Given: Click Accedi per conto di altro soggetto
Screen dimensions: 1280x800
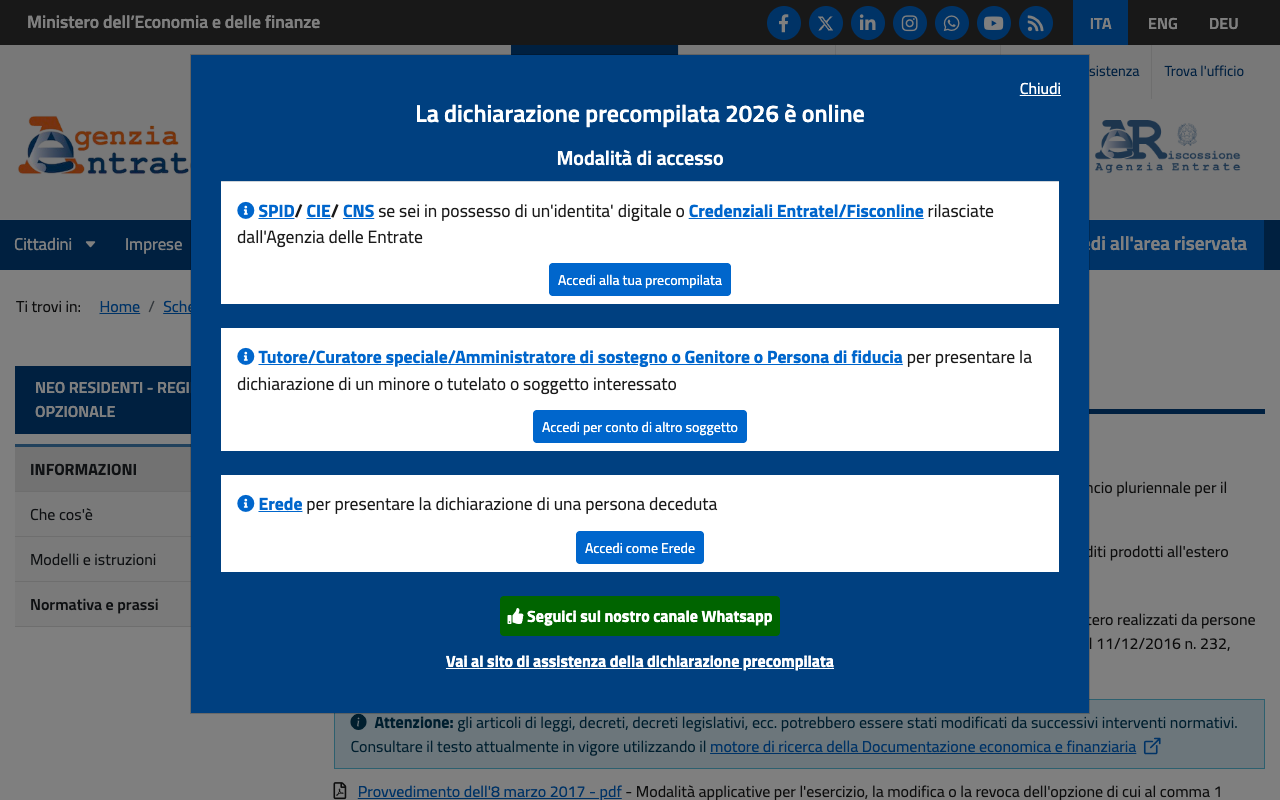Looking at the screenshot, I should (640, 427).
